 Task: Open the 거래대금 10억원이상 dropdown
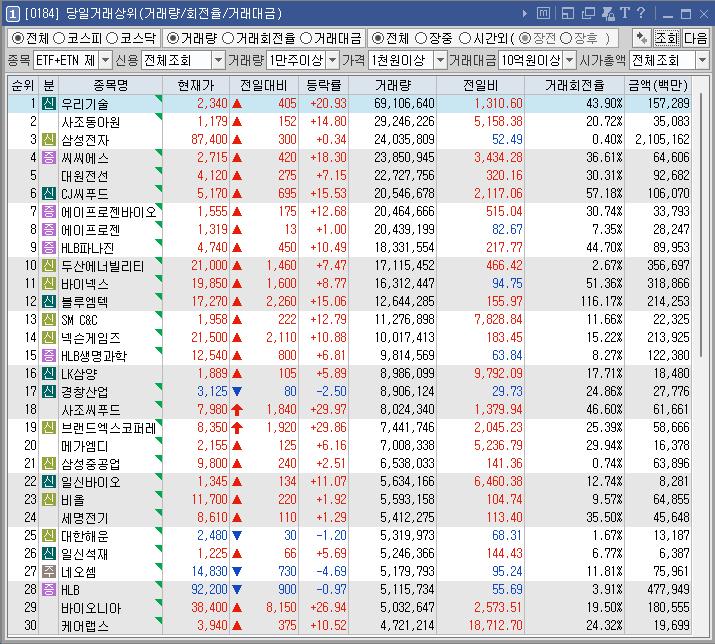click(x=570, y=60)
